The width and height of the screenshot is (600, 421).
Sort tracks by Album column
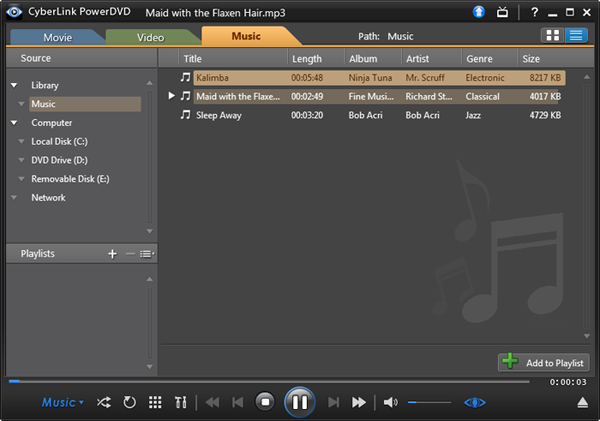pyautogui.click(x=373, y=59)
